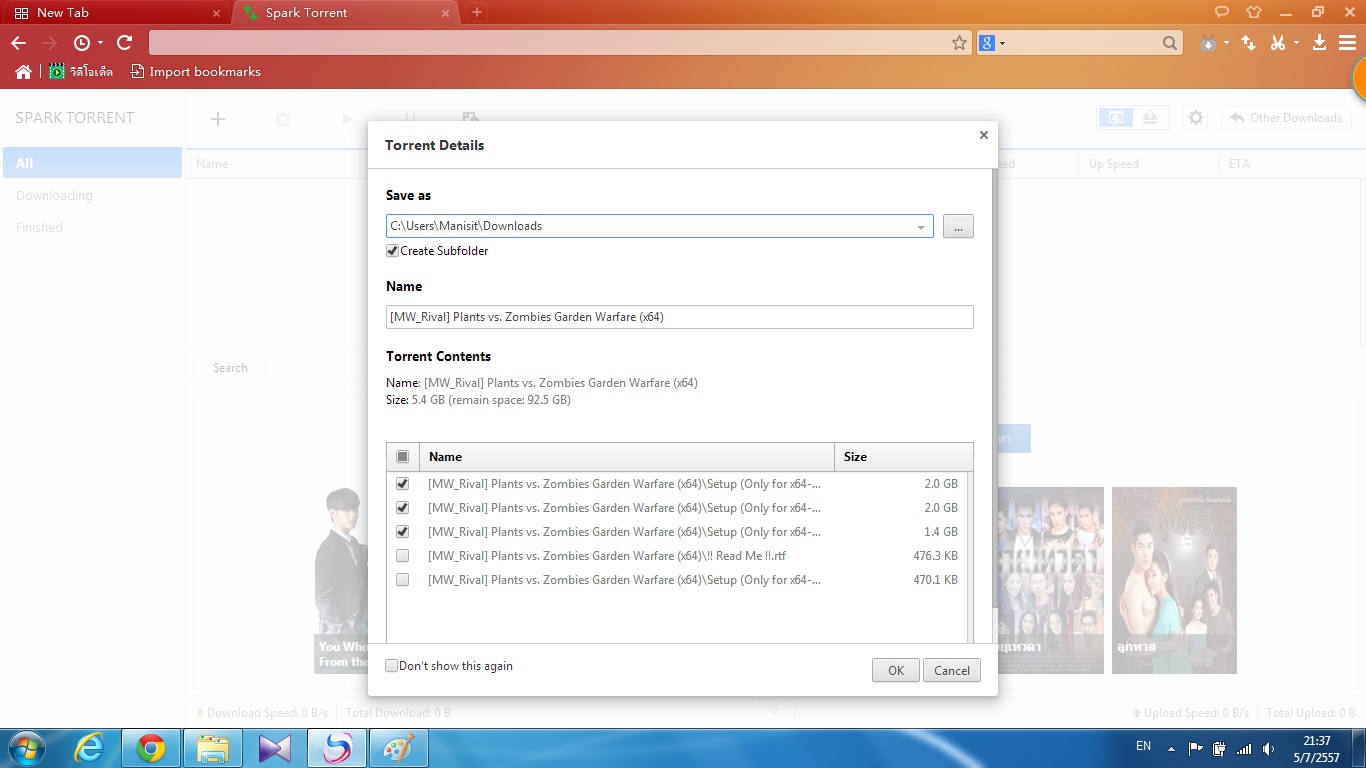
Task: Expand the media downloader dropdown arrow
Action: tap(1225, 43)
